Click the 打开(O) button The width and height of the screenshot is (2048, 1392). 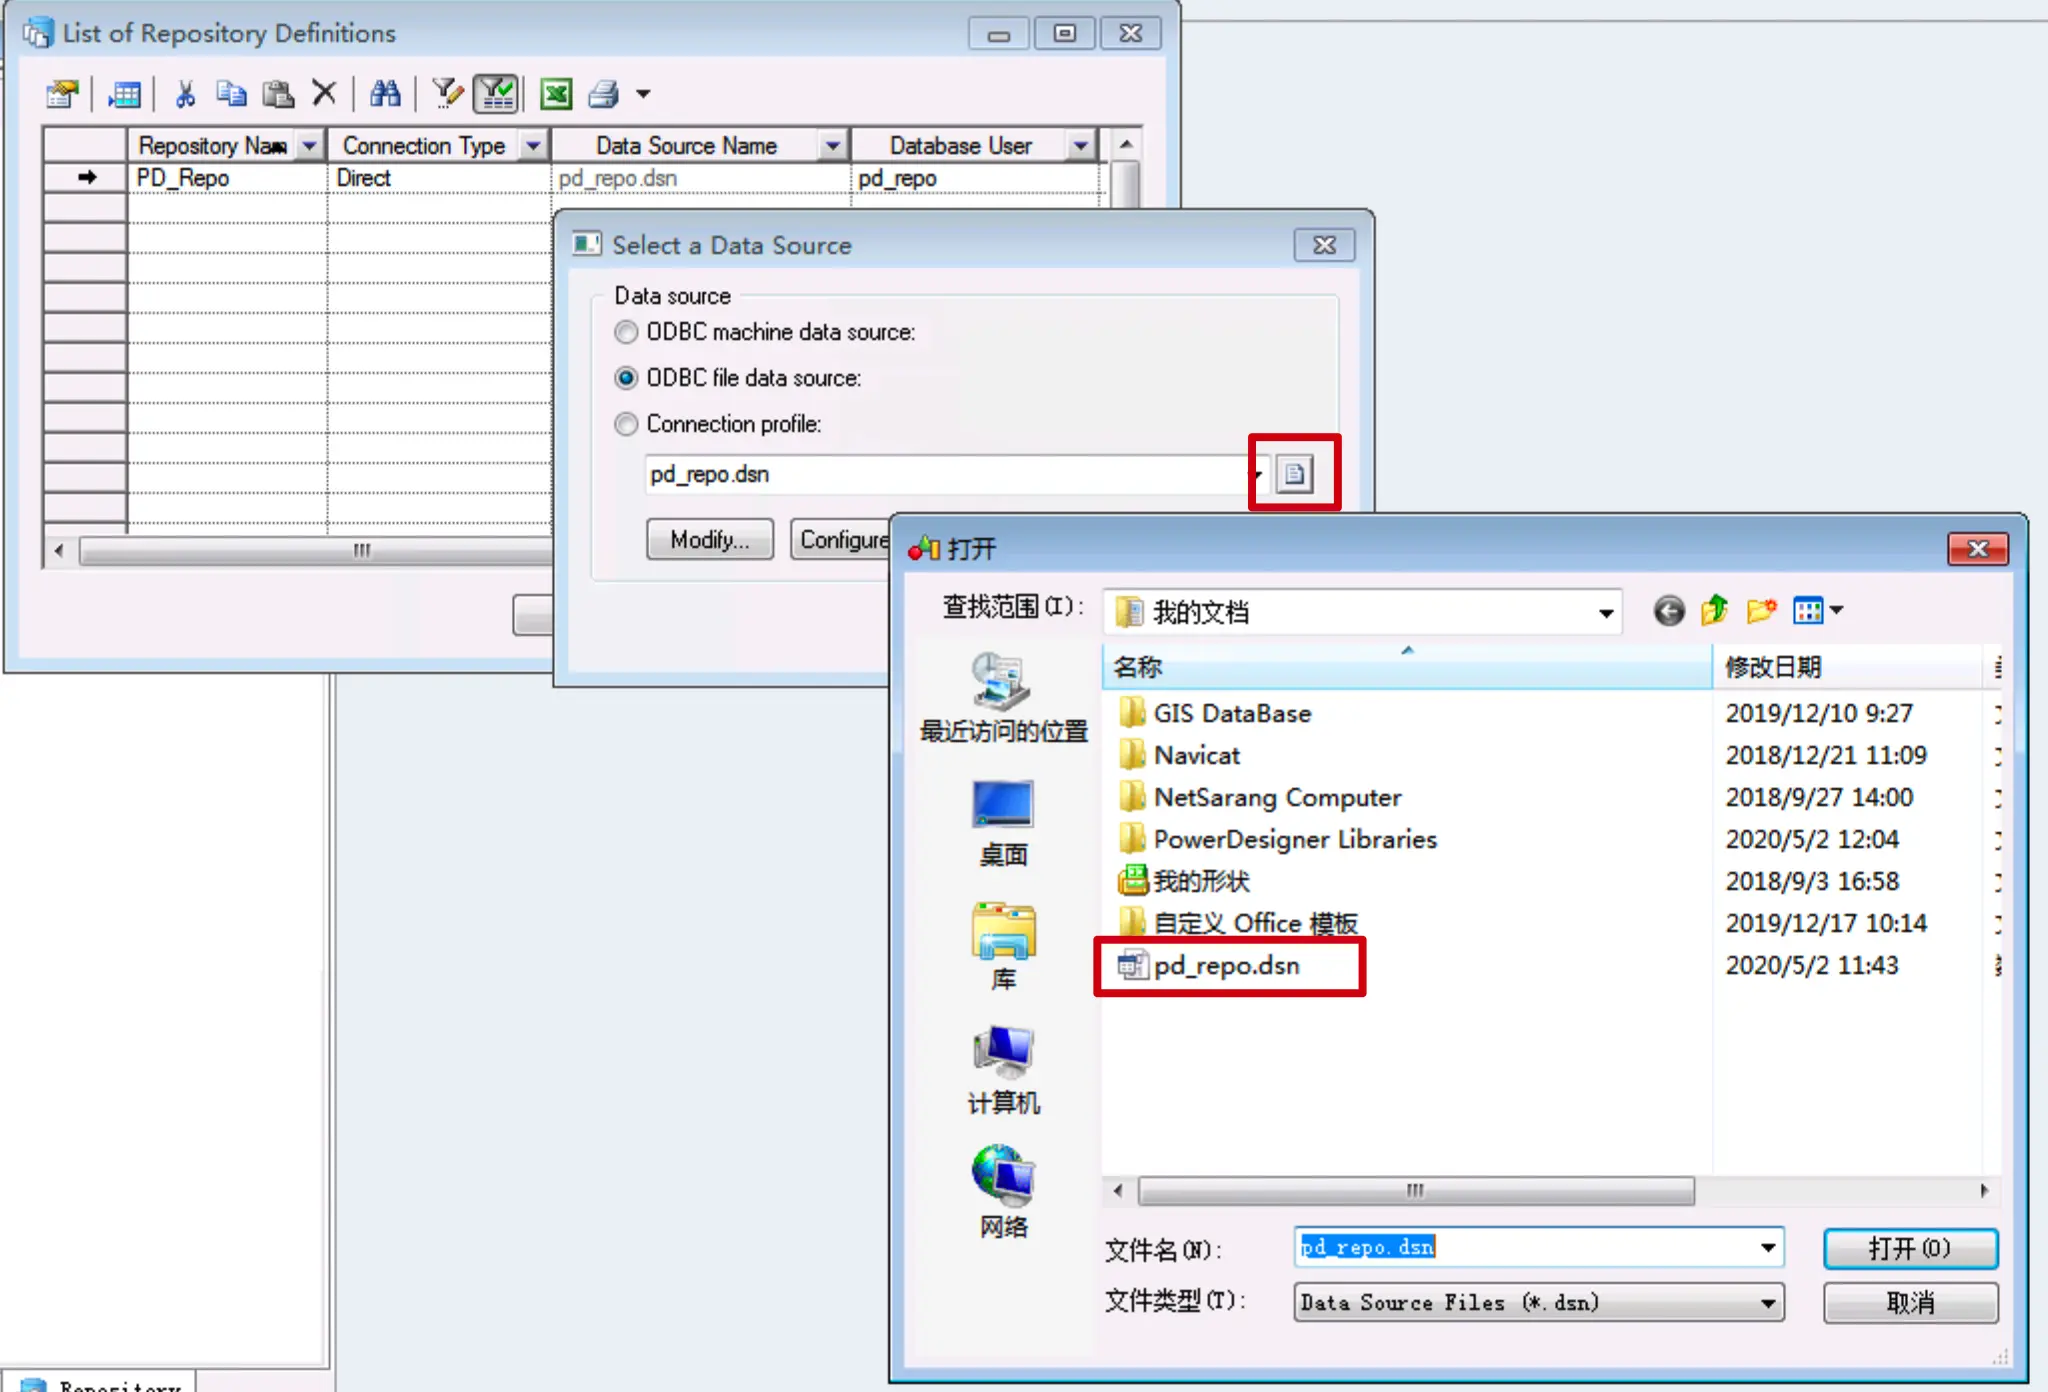[1909, 1248]
